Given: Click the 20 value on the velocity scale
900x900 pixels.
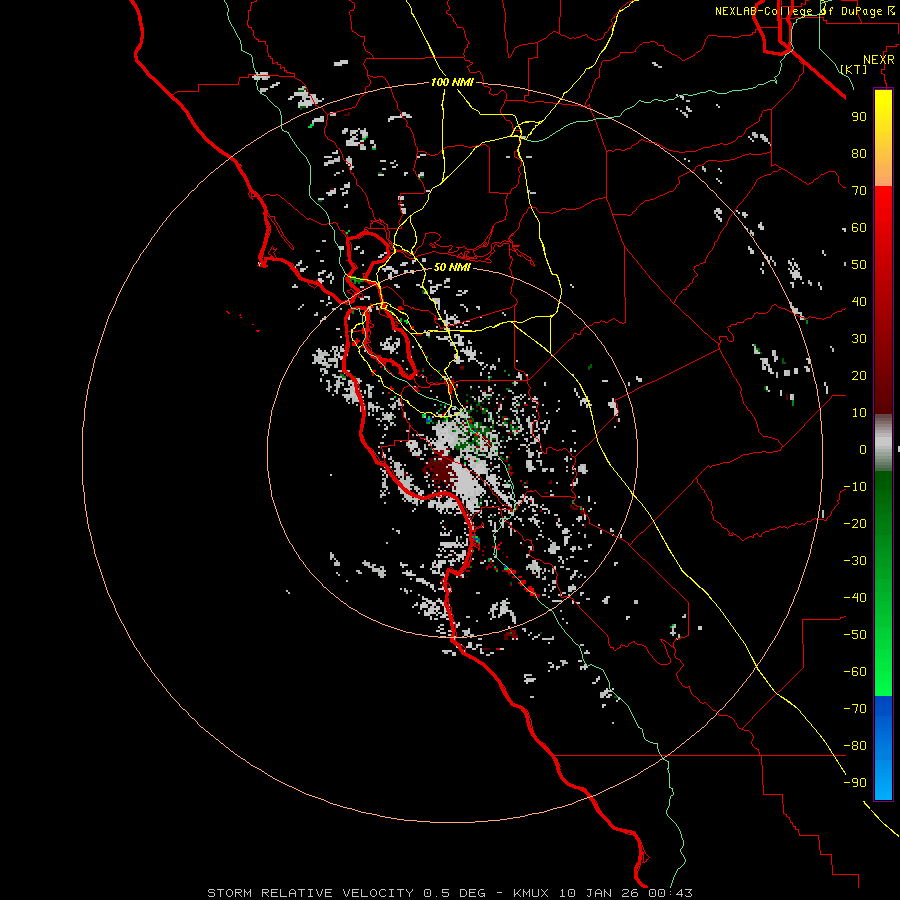Looking at the screenshot, I should tap(859, 375).
